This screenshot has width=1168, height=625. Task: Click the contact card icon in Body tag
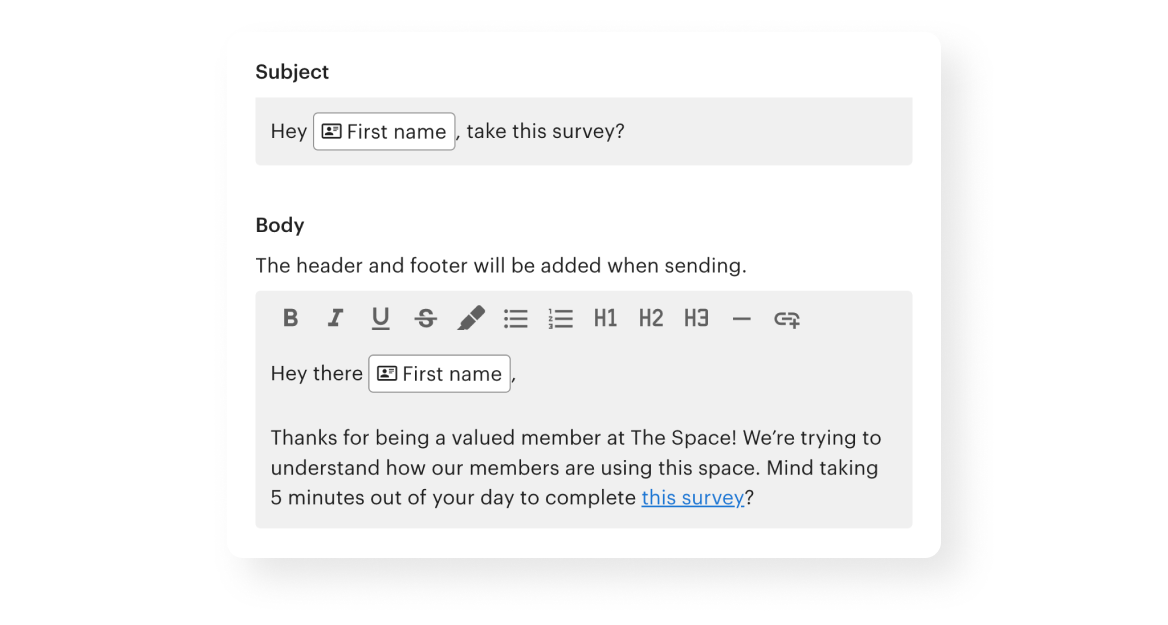(x=387, y=373)
